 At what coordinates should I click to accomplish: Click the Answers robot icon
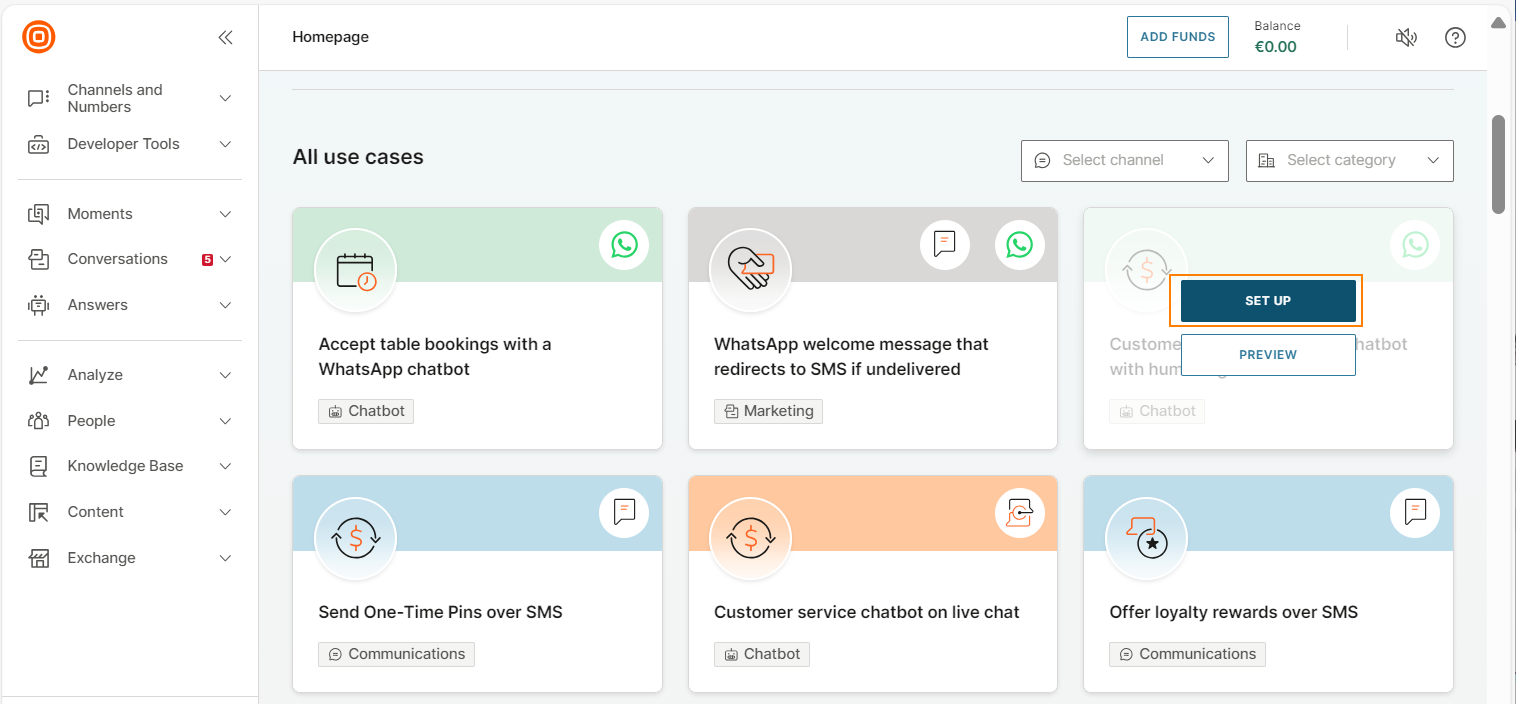38,305
